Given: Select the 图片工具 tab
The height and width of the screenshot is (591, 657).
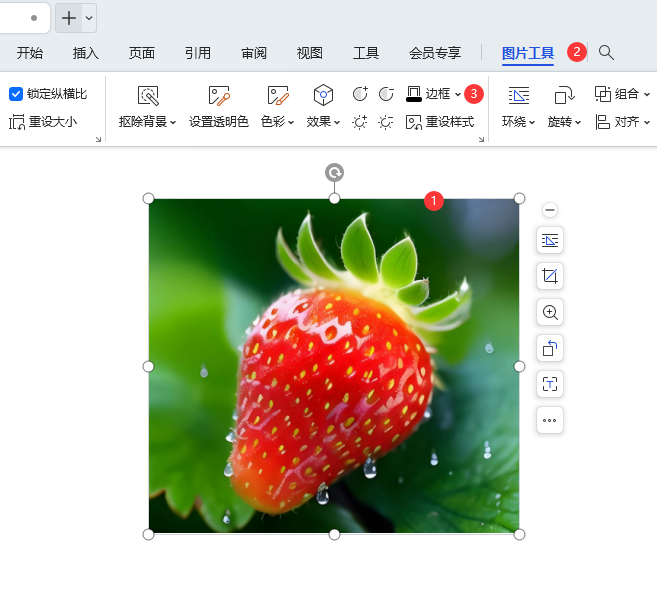Looking at the screenshot, I should tap(528, 53).
